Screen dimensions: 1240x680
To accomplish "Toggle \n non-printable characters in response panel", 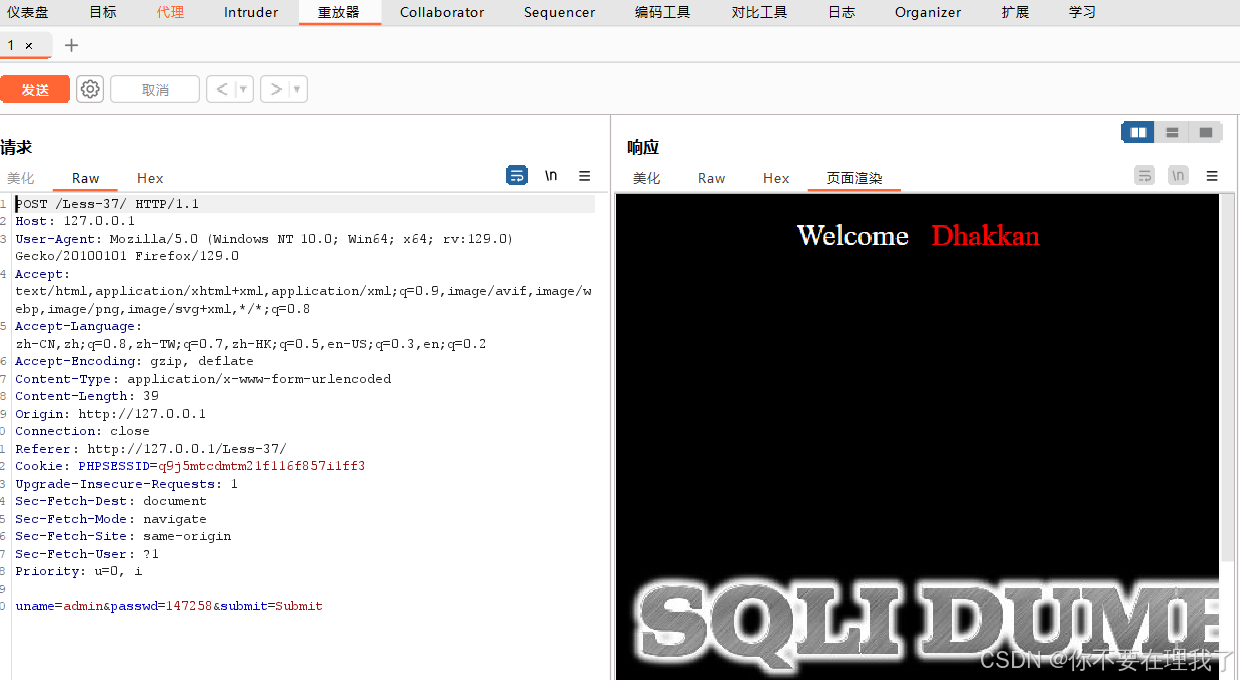I will pyautogui.click(x=1179, y=176).
